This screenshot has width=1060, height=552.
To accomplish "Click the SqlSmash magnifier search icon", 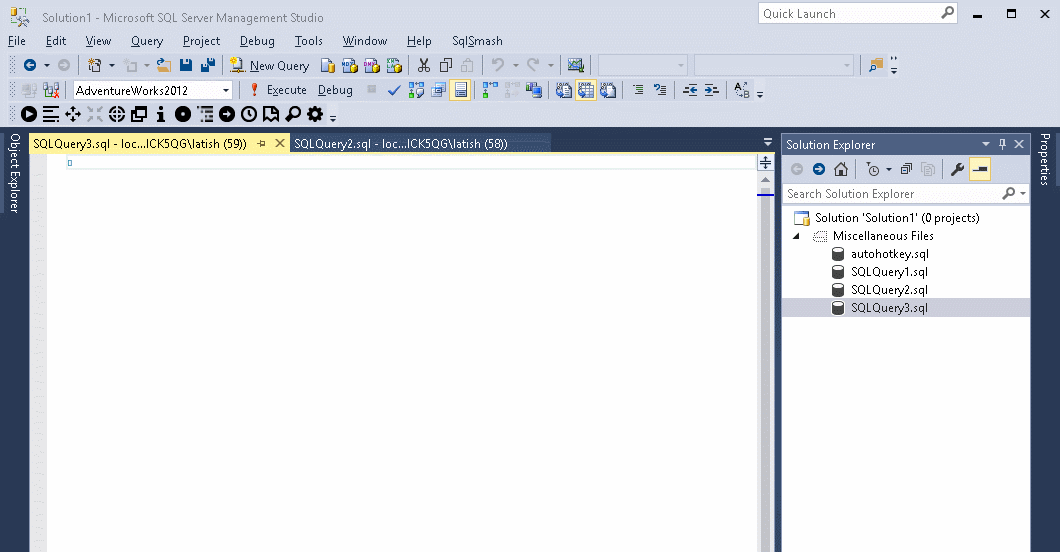I will 293,114.
